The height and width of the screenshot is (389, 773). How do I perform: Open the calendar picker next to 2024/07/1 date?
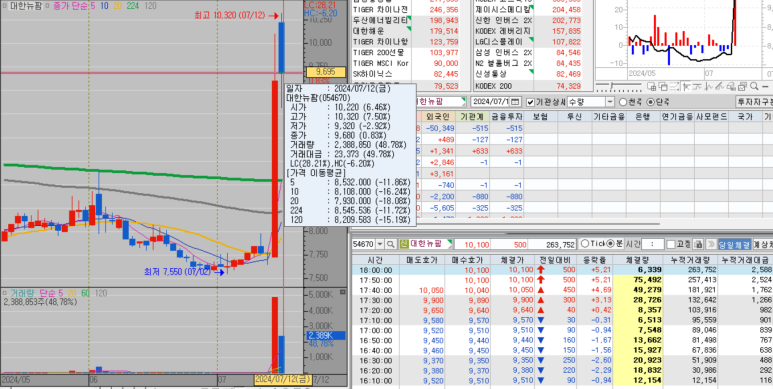pyautogui.click(x=515, y=102)
